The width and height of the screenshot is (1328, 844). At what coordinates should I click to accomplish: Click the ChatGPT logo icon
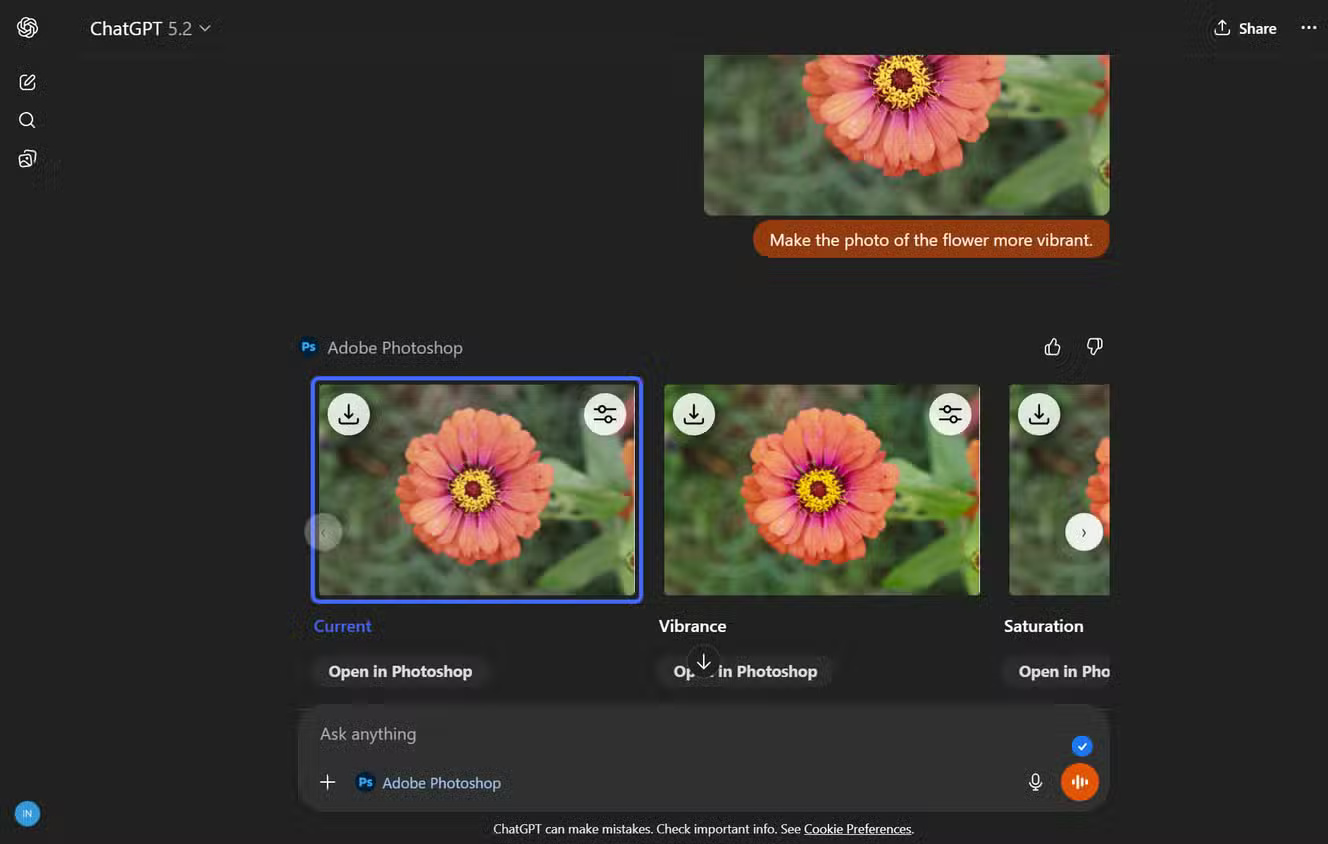tap(27, 28)
